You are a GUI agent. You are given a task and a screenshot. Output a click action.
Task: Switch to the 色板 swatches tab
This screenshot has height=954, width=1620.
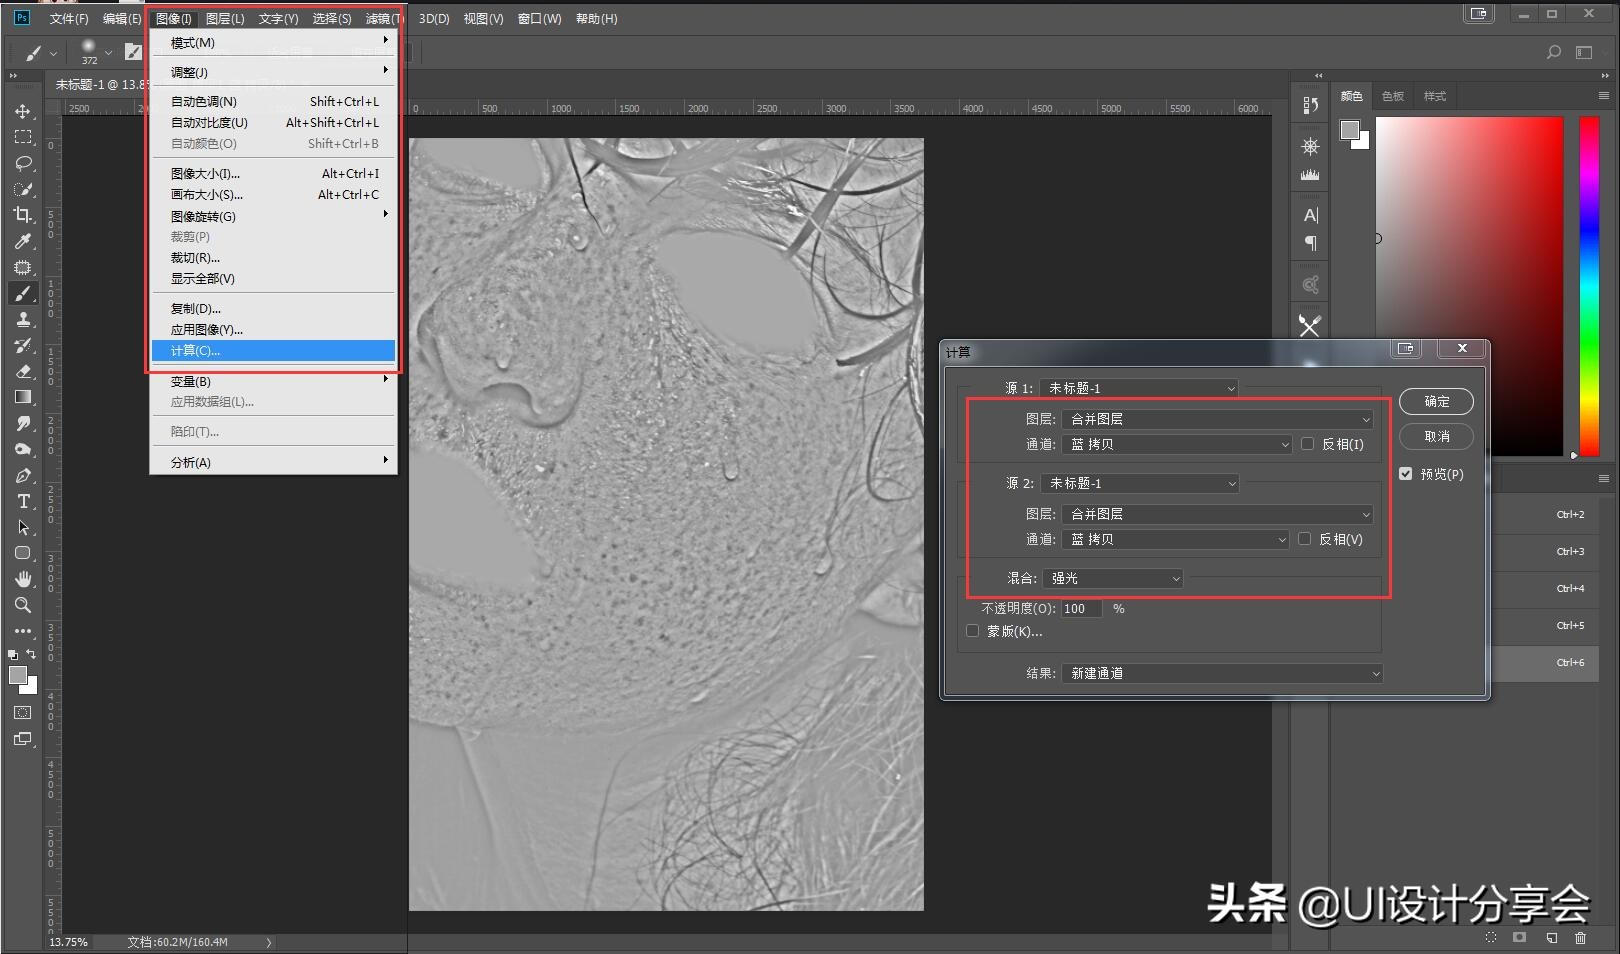click(1392, 96)
